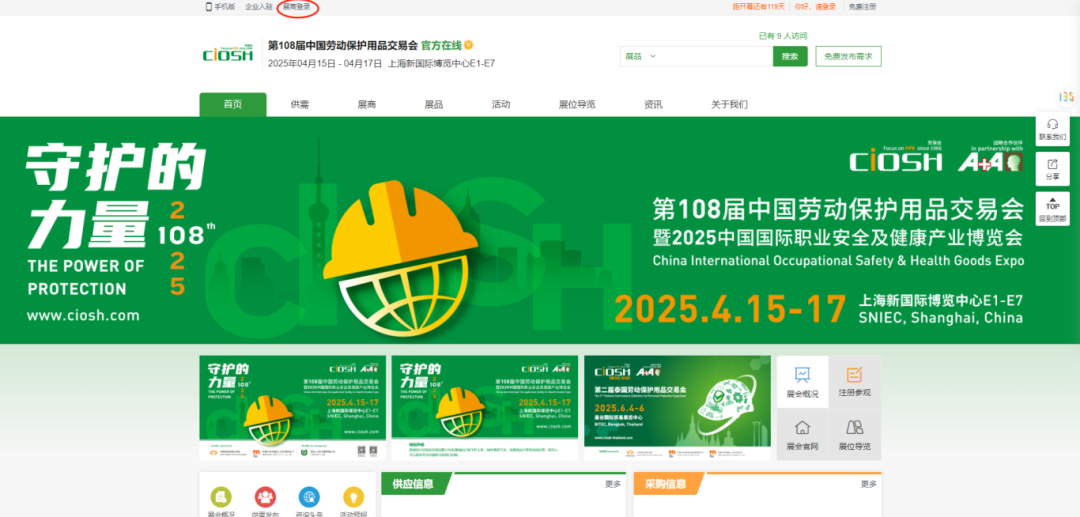Click the green 搜索 button
Screen dimensions: 1080x517
(790, 56)
